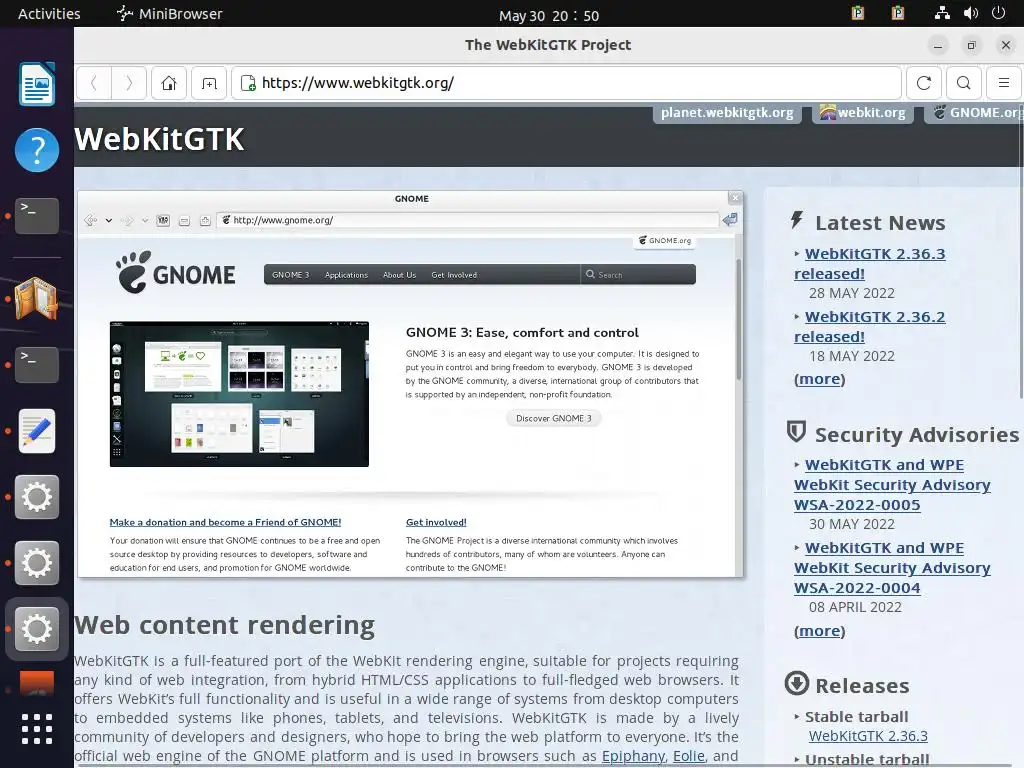Open the WebKitGTK 2.36.2 released! news link
This screenshot has height=768, width=1024.
[870, 327]
